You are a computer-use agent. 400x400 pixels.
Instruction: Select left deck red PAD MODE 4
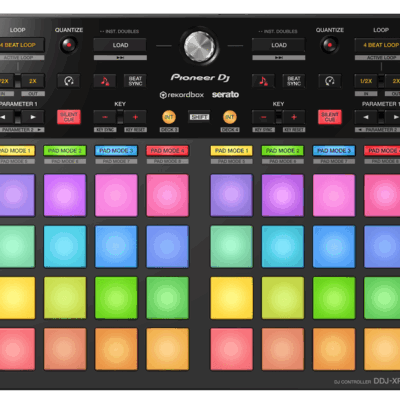[167, 151]
